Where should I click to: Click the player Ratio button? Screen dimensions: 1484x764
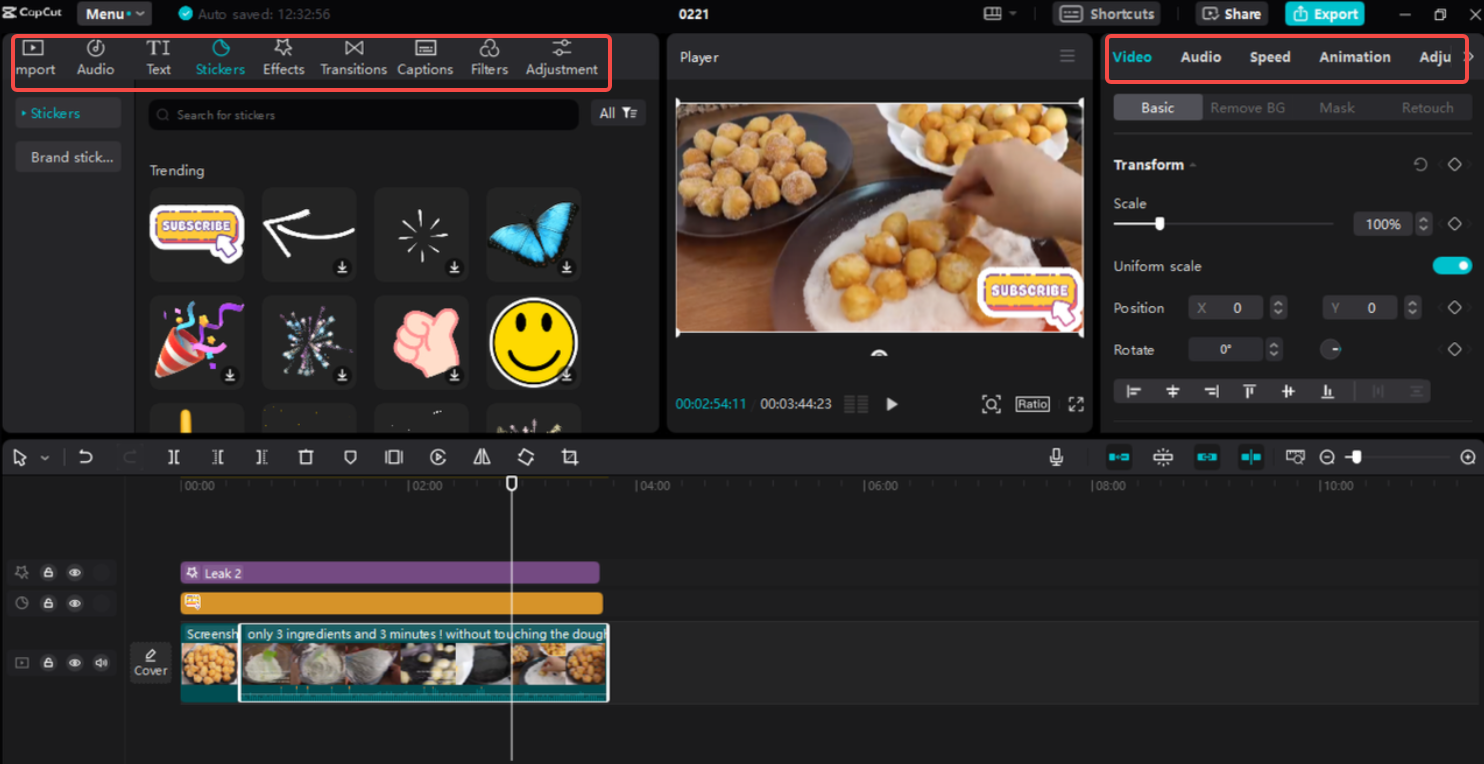tap(1033, 404)
